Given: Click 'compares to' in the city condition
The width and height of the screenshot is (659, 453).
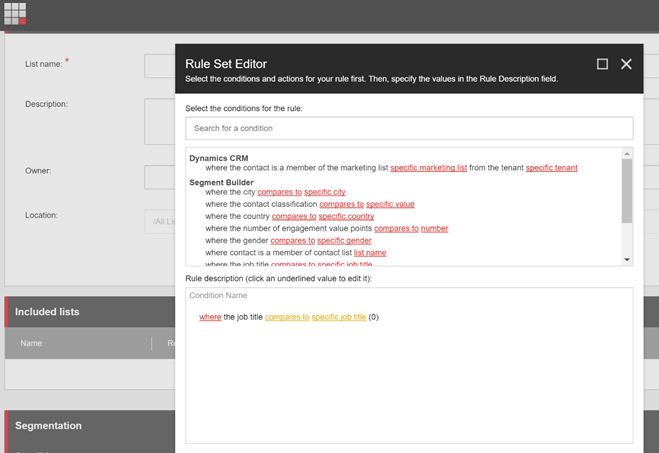Looking at the screenshot, I should [279, 192].
